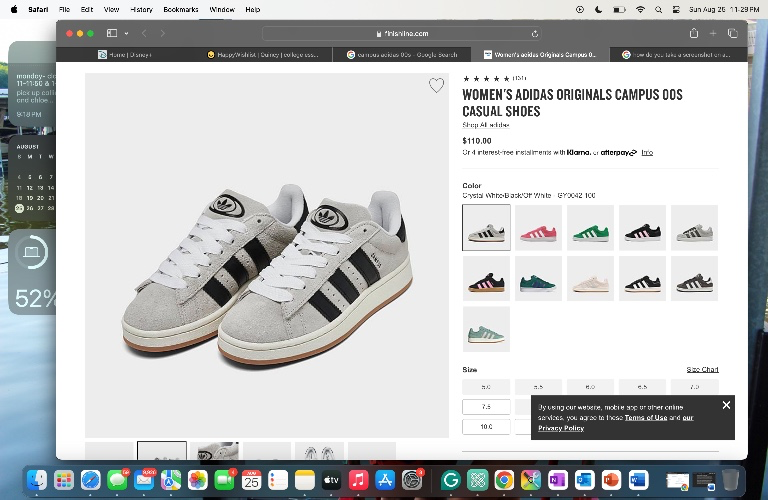This screenshot has width=768, height=500.
Task: Toggle the Safari sidebar icon
Action: click(x=112, y=33)
